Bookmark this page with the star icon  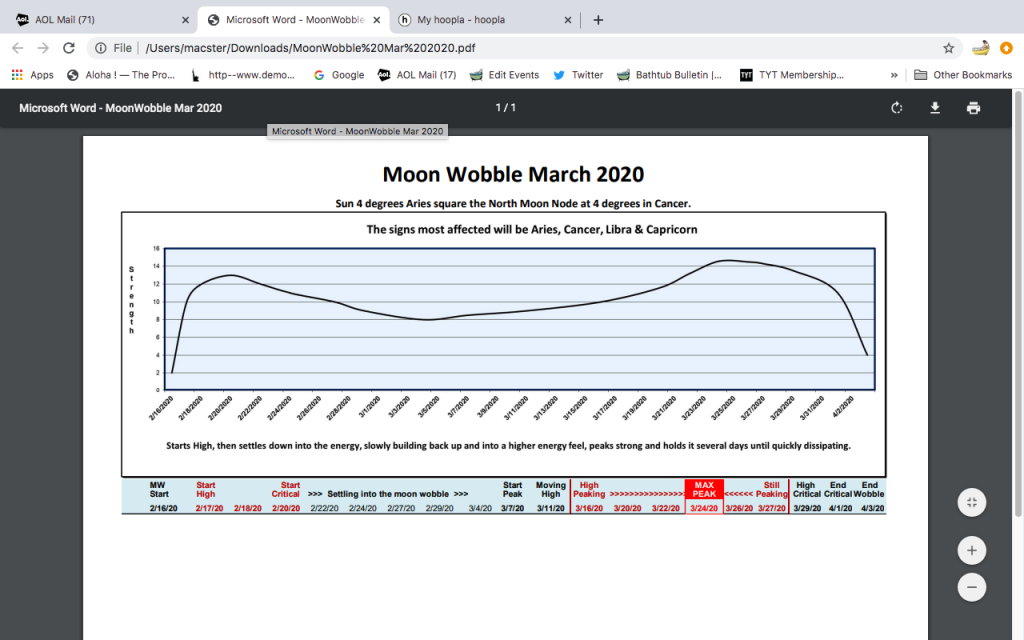click(948, 48)
